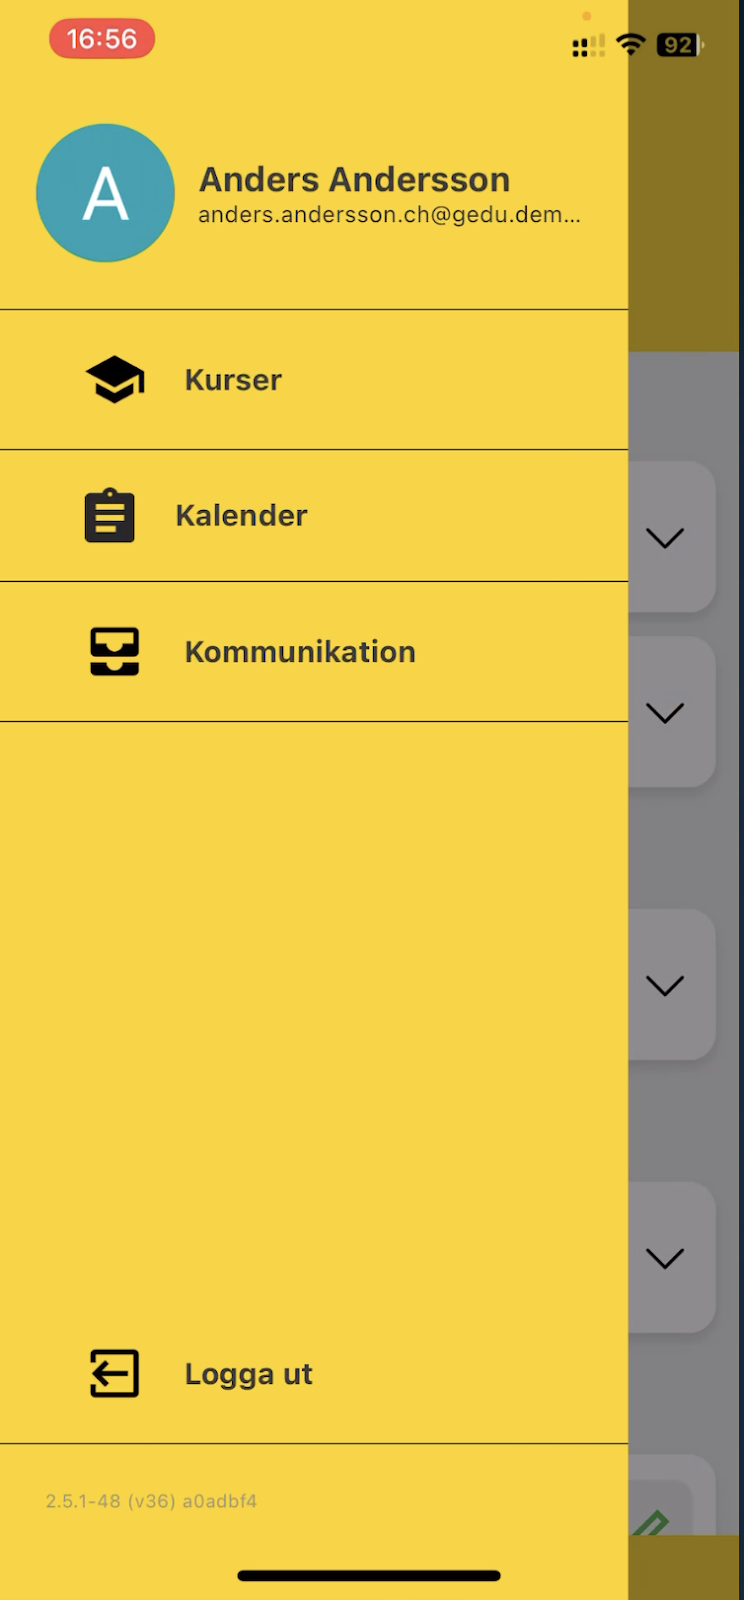The height and width of the screenshot is (1600, 744).
Task: Click the inbox tray Kommunikation icon
Action: pos(115,652)
